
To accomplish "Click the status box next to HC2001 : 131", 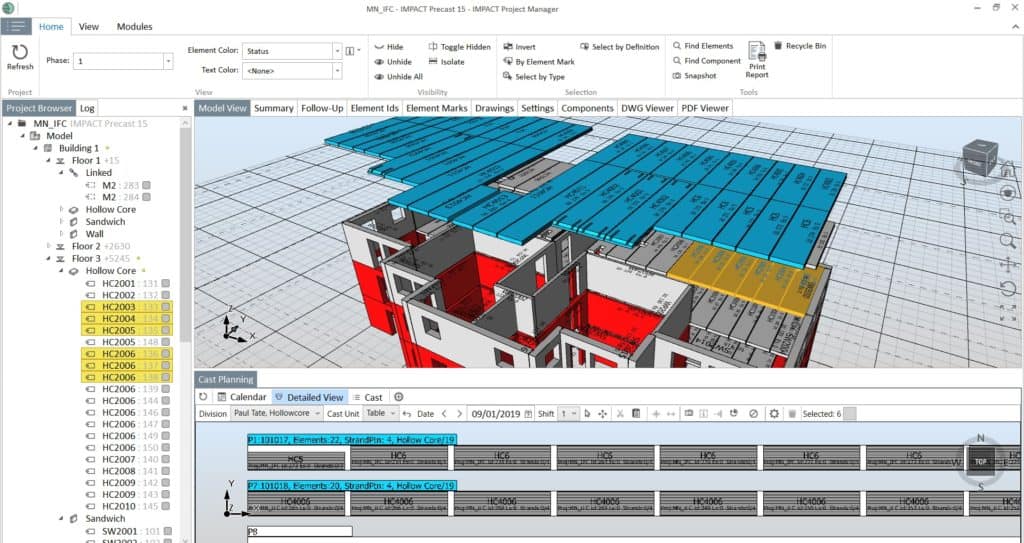I will coord(166,284).
